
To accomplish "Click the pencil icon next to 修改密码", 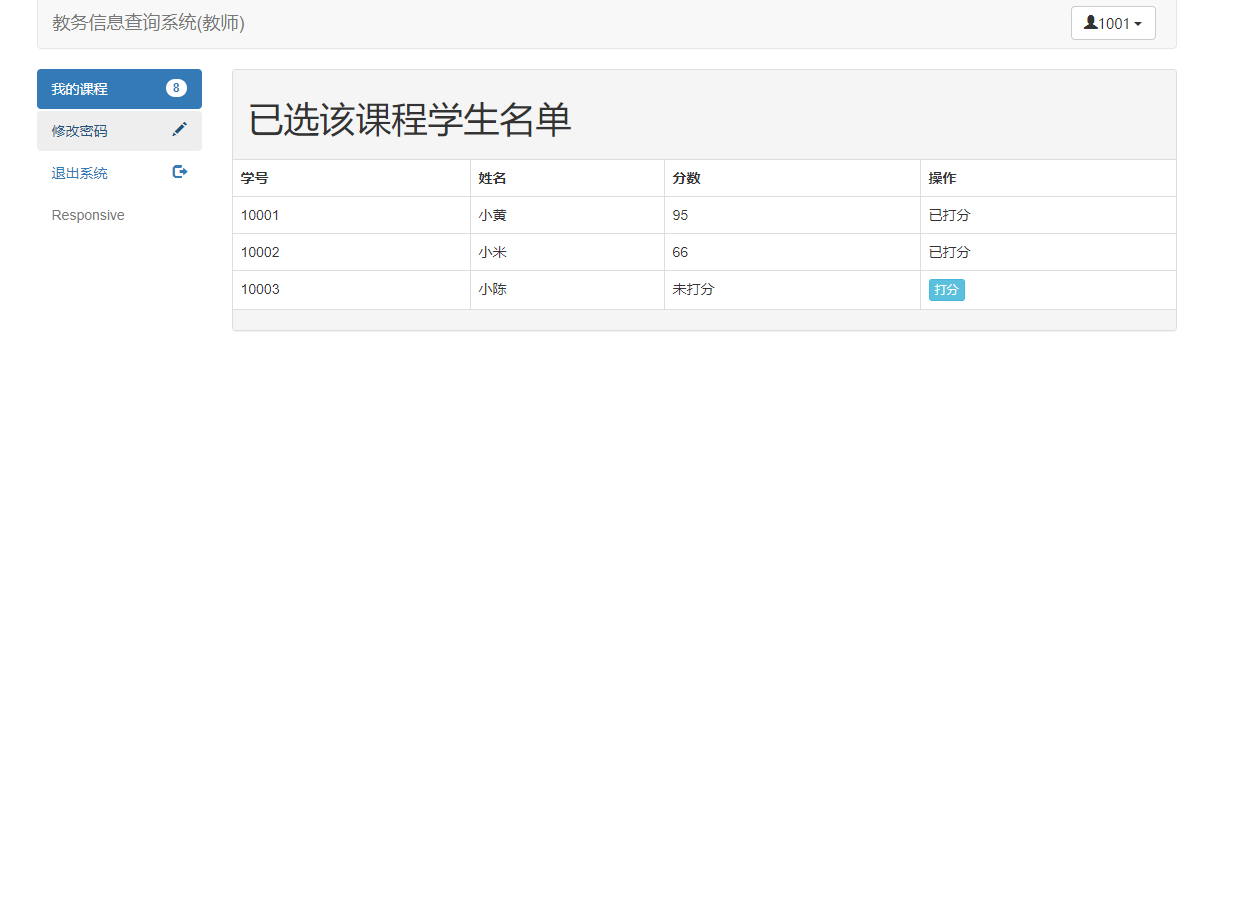I will coord(180,129).
